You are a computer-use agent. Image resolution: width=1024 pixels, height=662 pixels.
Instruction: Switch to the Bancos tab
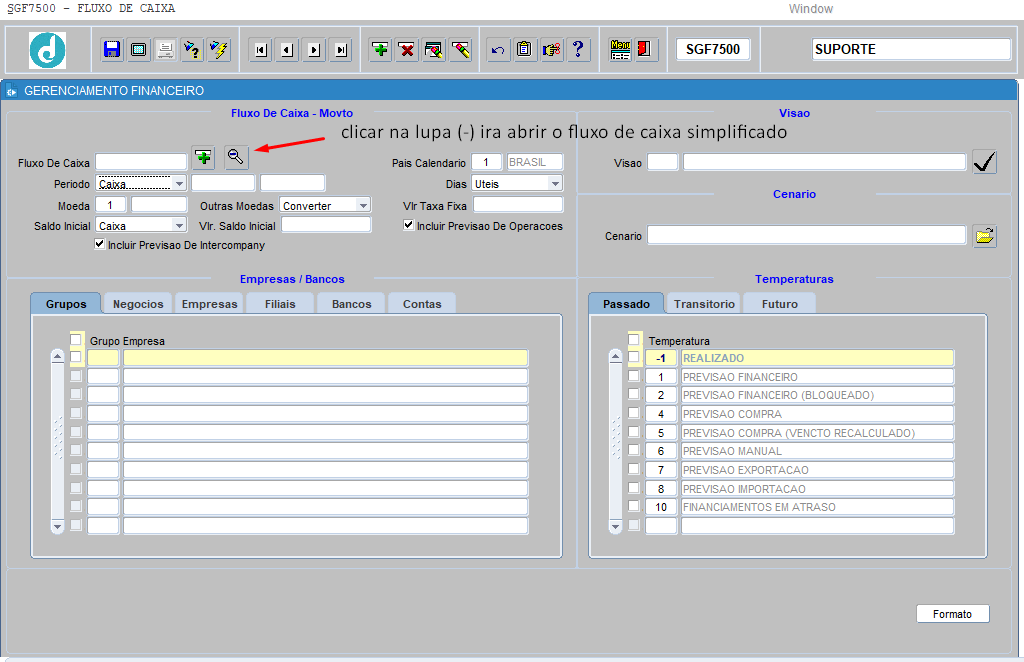(x=351, y=304)
